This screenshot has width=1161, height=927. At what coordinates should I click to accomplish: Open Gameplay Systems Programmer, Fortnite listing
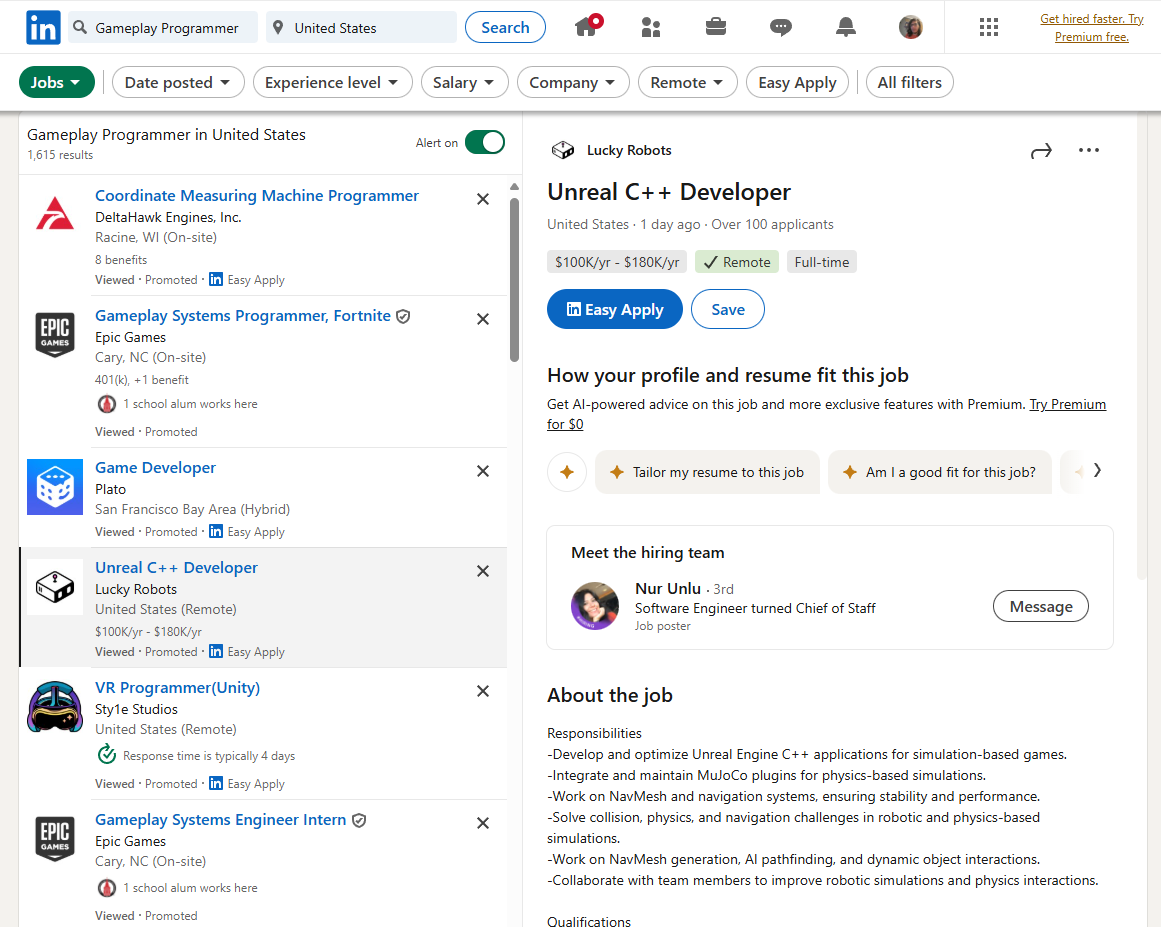tap(243, 315)
